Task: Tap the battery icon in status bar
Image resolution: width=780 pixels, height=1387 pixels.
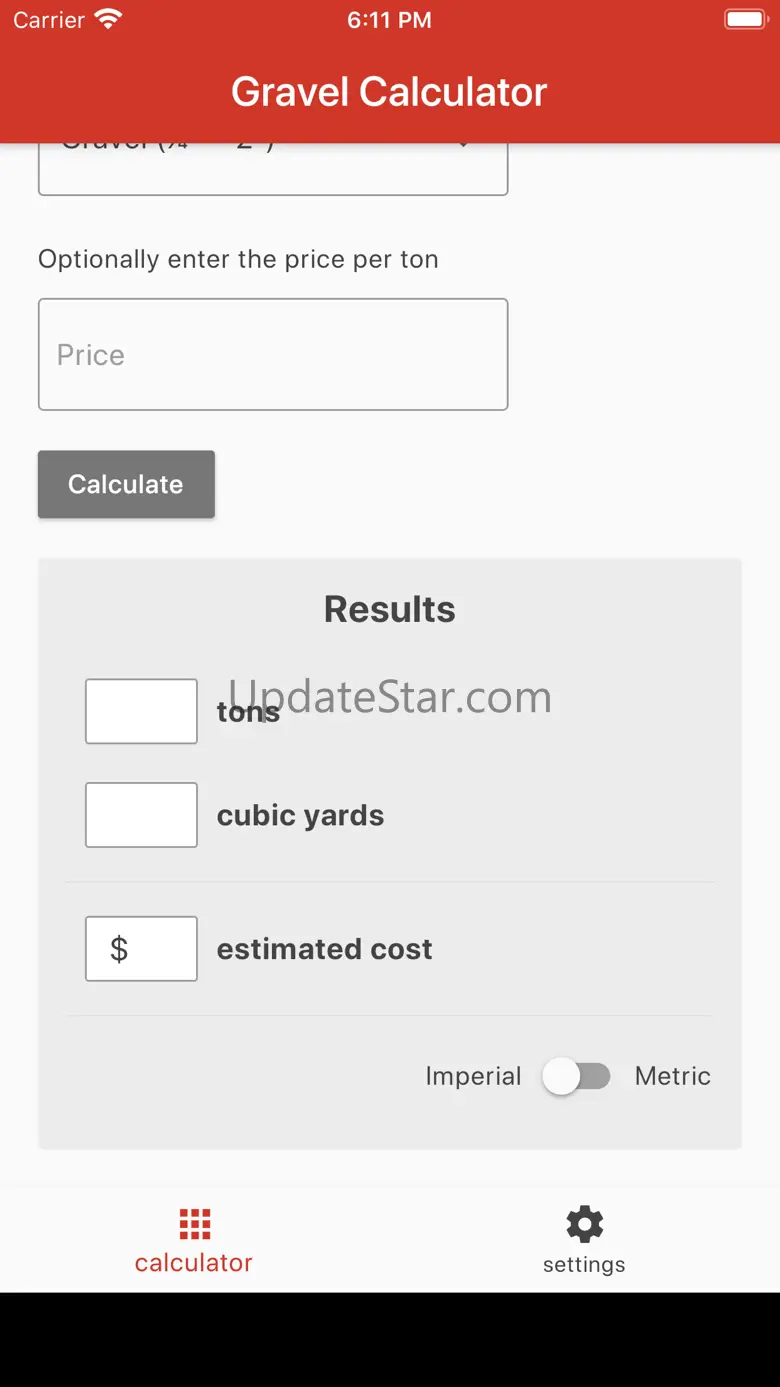Action: pyautogui.click(x=745, y=19)
